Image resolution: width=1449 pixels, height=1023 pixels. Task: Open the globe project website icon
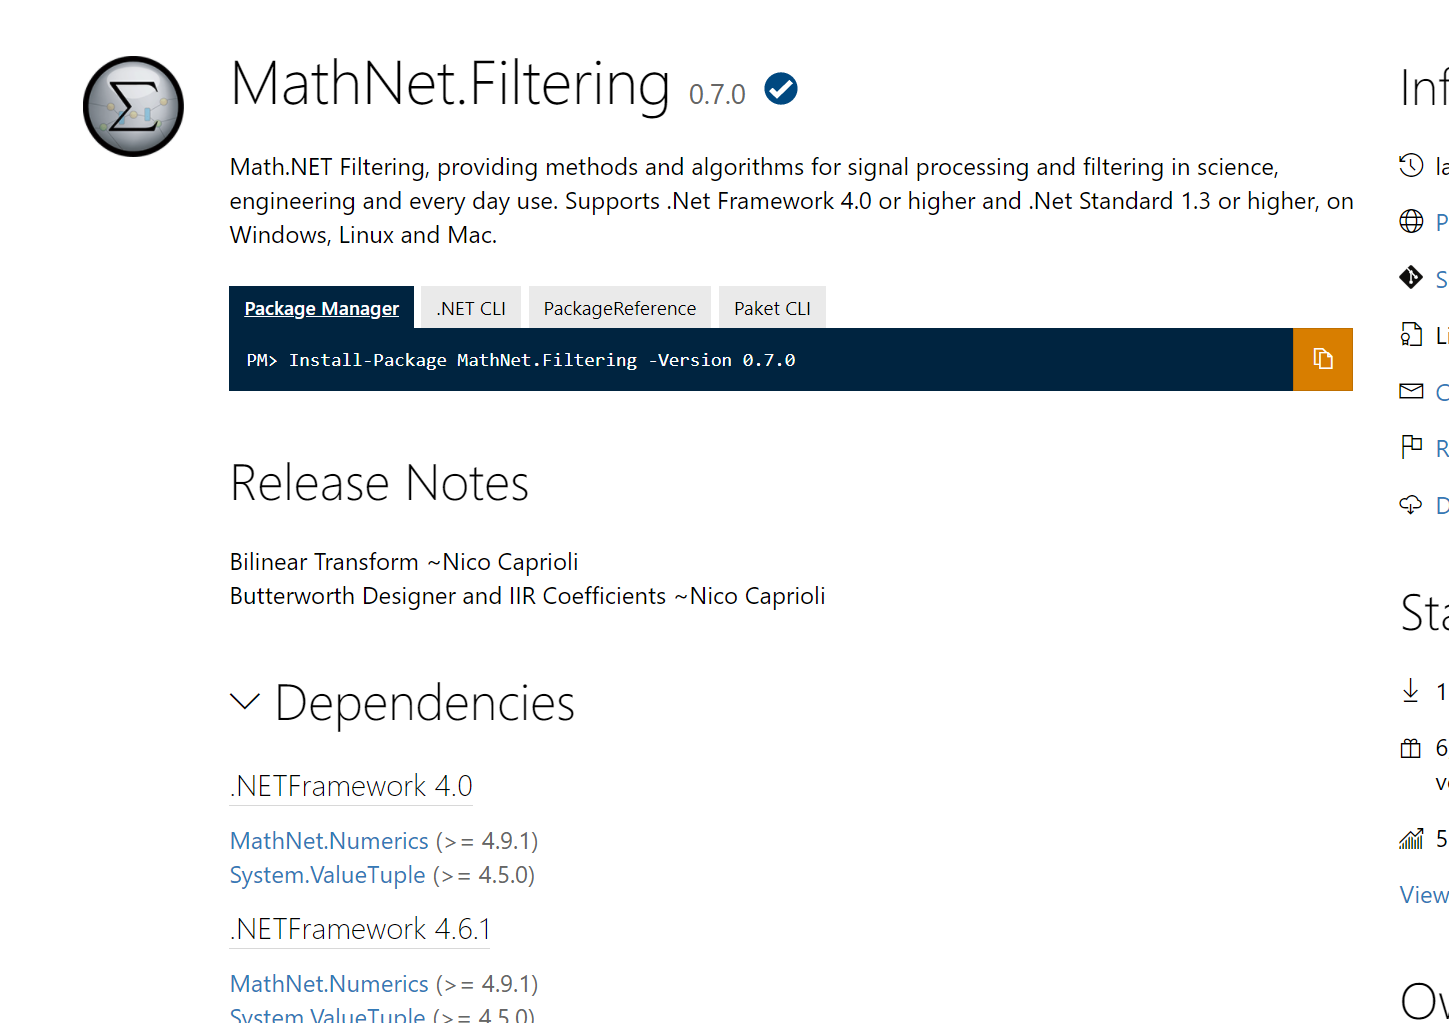pyautogui.click(x=1411, y=221)
